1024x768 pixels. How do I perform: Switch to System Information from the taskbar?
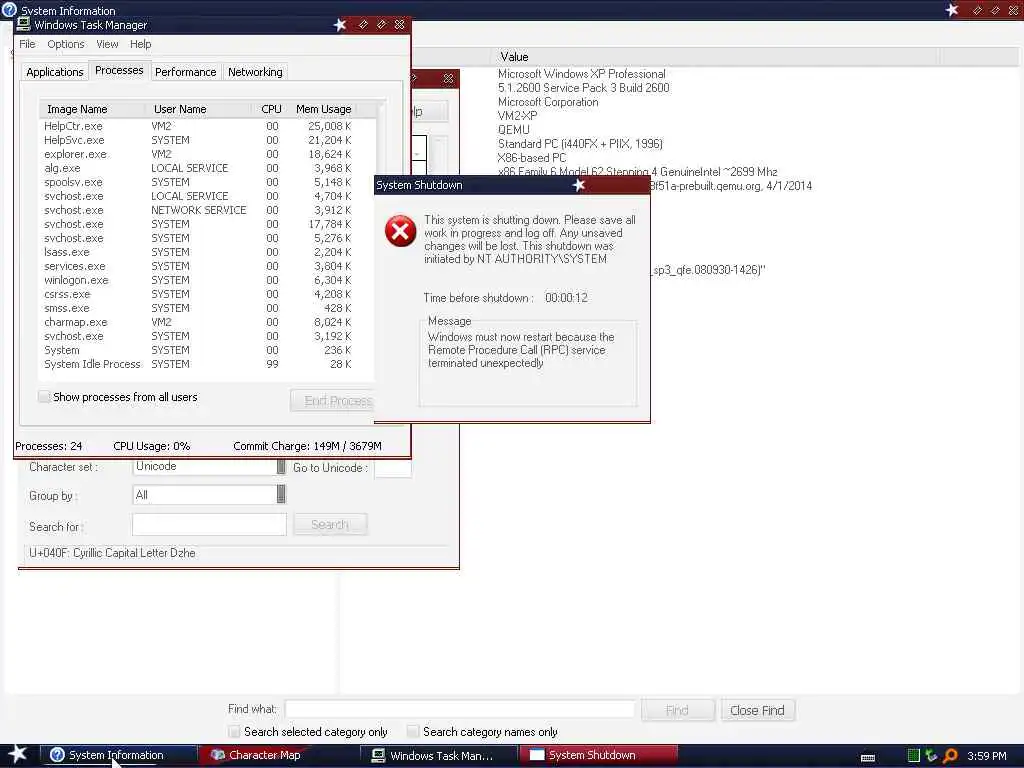click(118, 755)
